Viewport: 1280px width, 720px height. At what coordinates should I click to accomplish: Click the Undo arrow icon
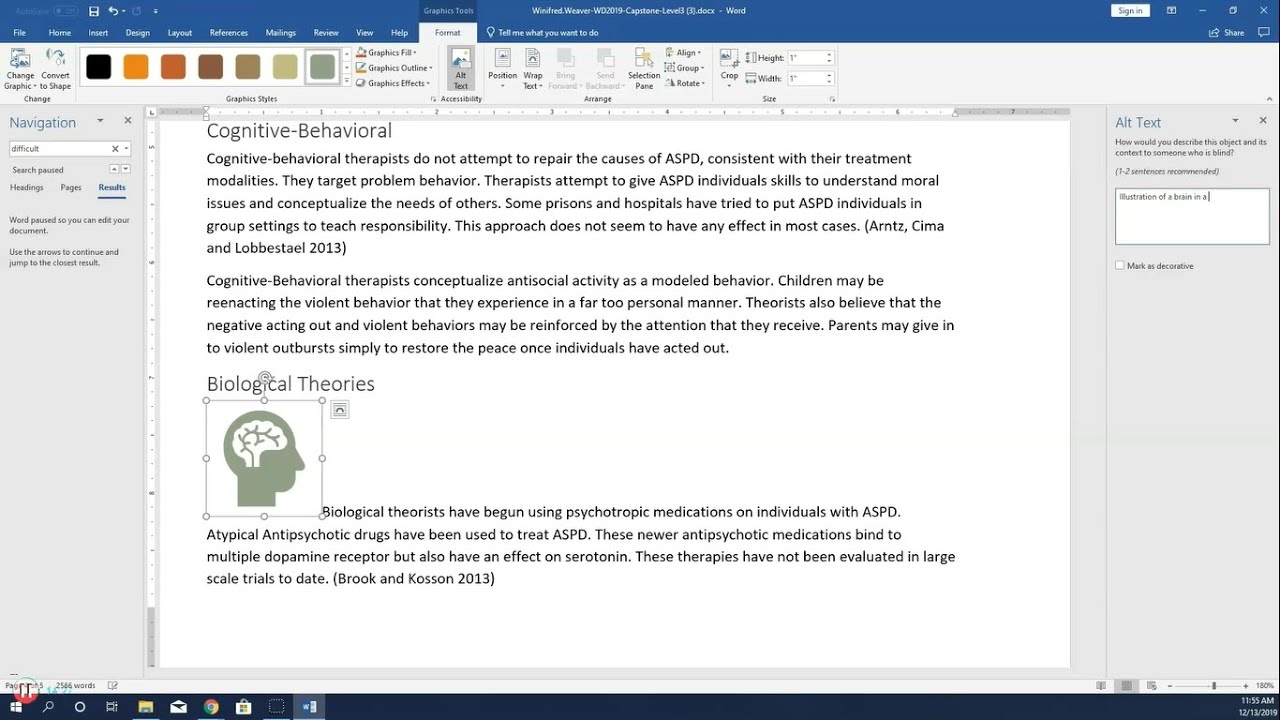tap(112, 11)
